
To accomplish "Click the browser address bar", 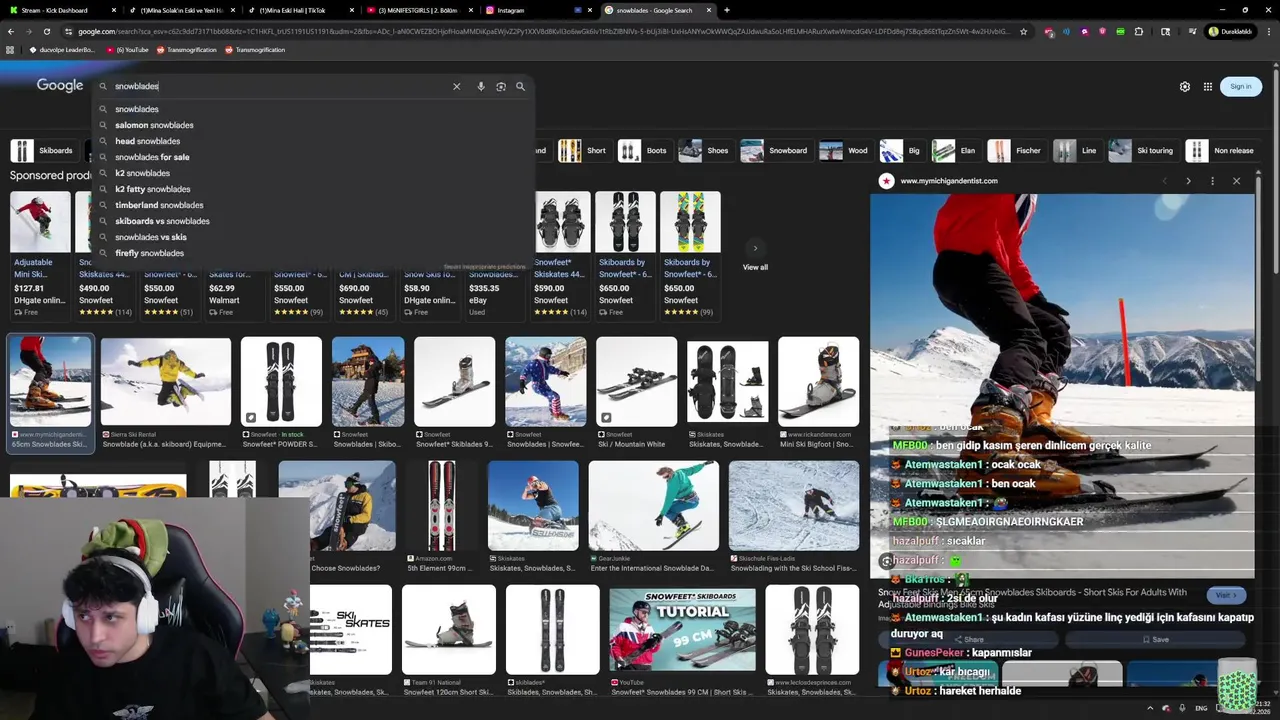I will pos(540,31).
